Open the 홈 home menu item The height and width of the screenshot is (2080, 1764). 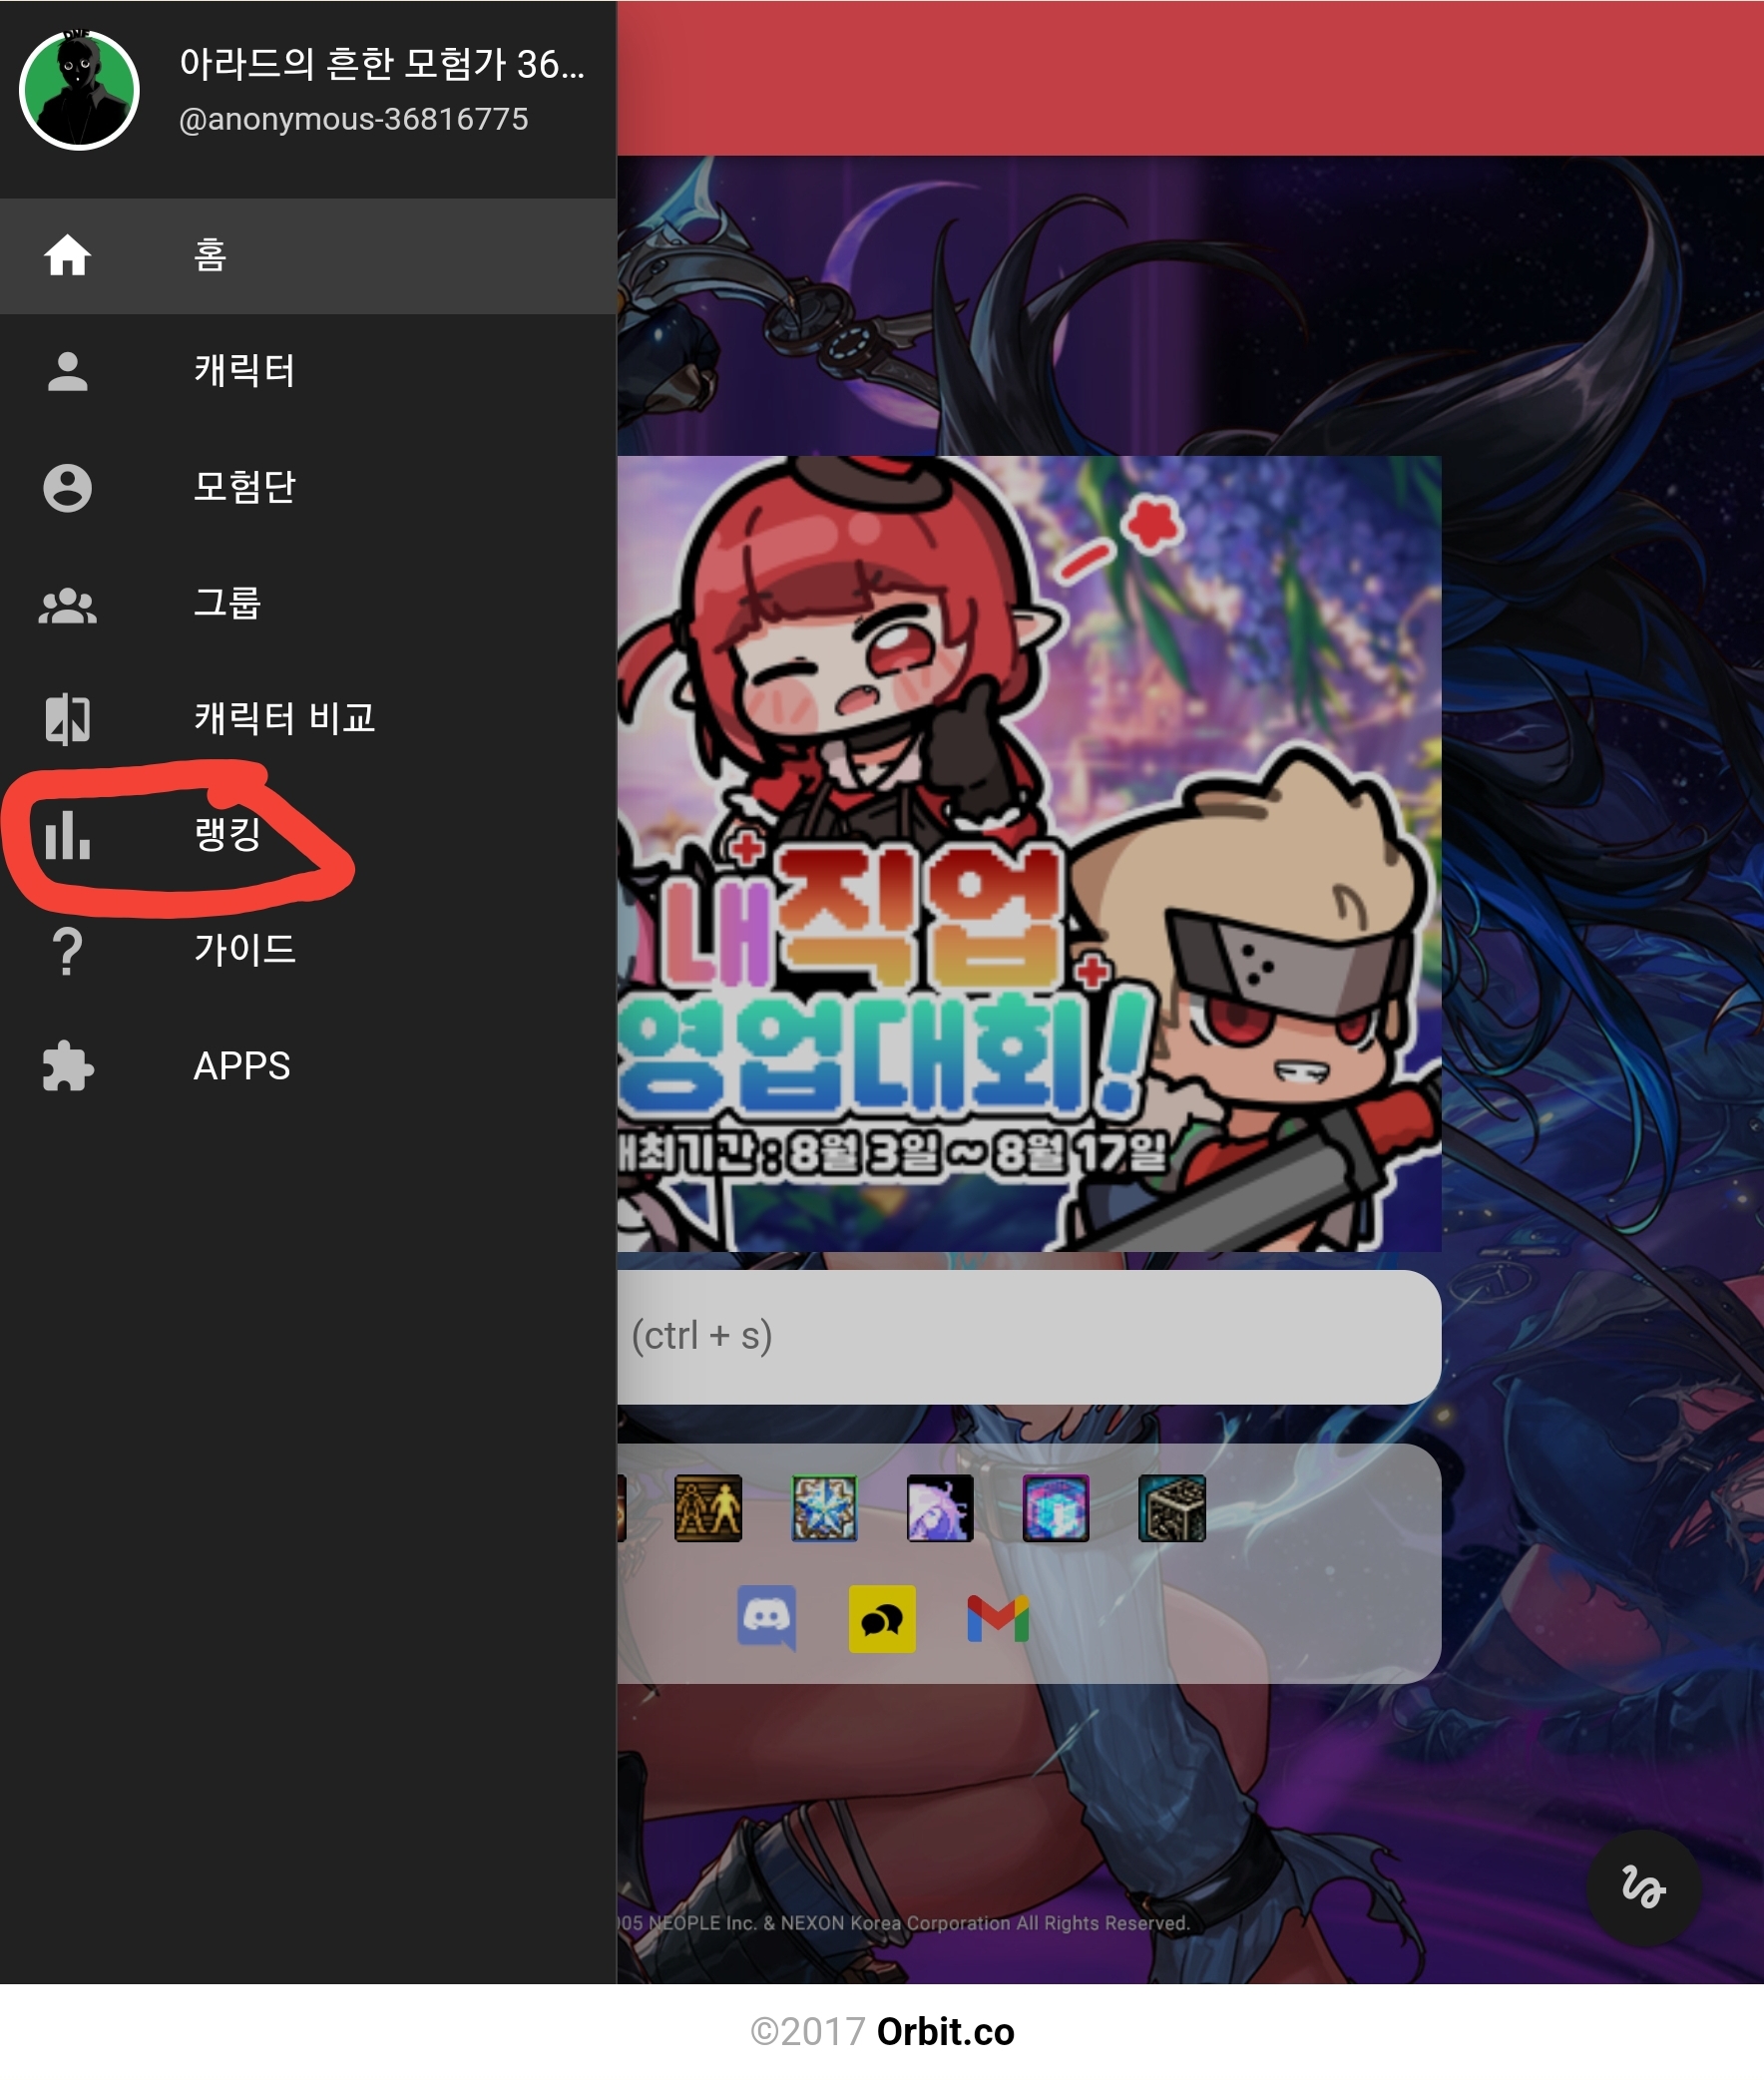(x=308, y=256)
